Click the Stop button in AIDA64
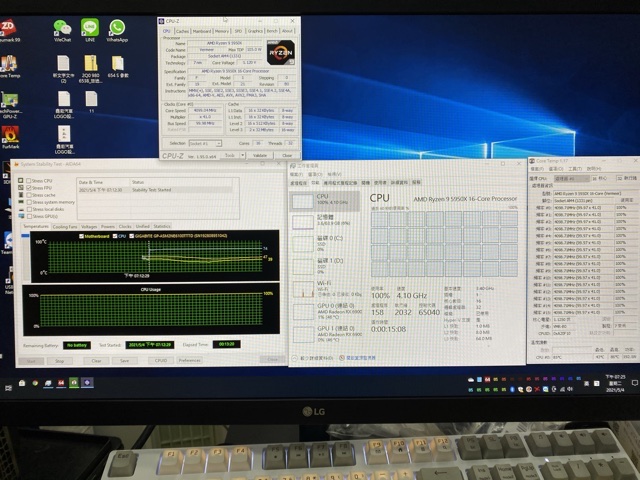The width and height of the screenshot is (640, 480). 60,361
